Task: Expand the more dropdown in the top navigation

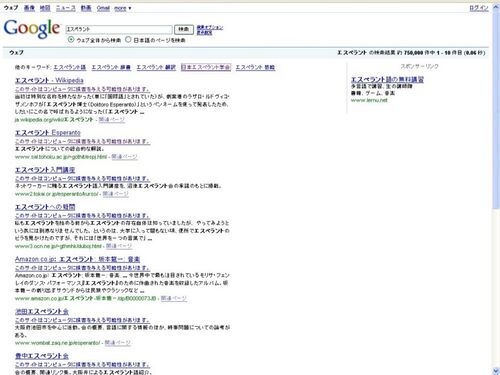Action: [122, 8]
